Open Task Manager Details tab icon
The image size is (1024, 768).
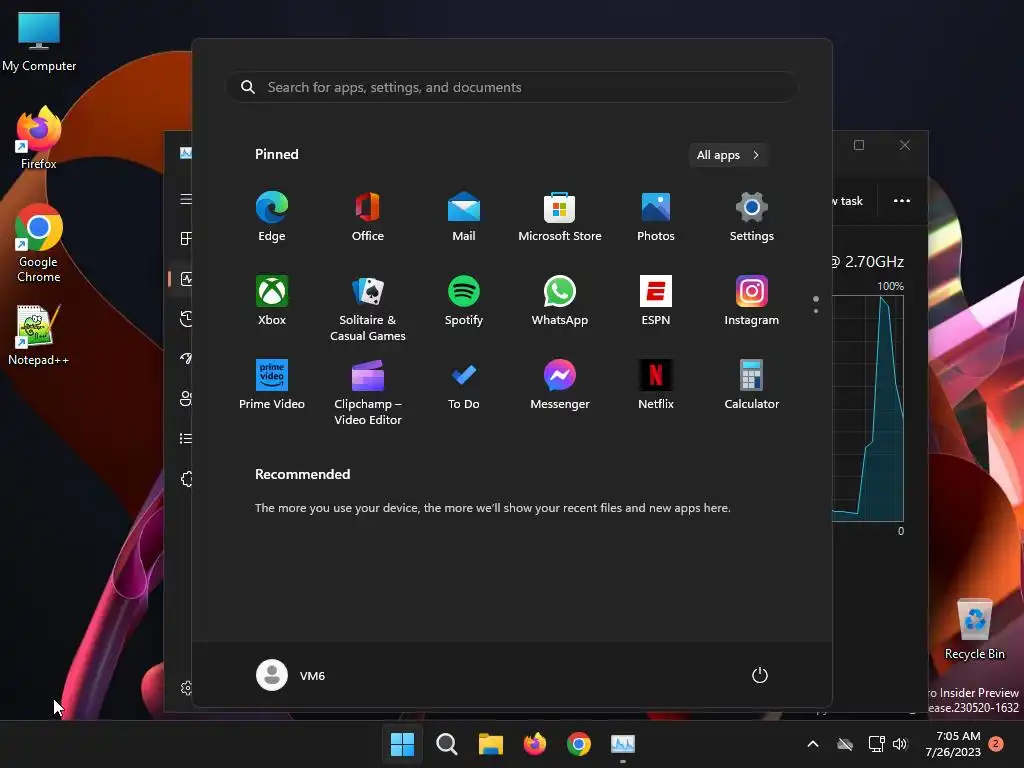(186, 439)
